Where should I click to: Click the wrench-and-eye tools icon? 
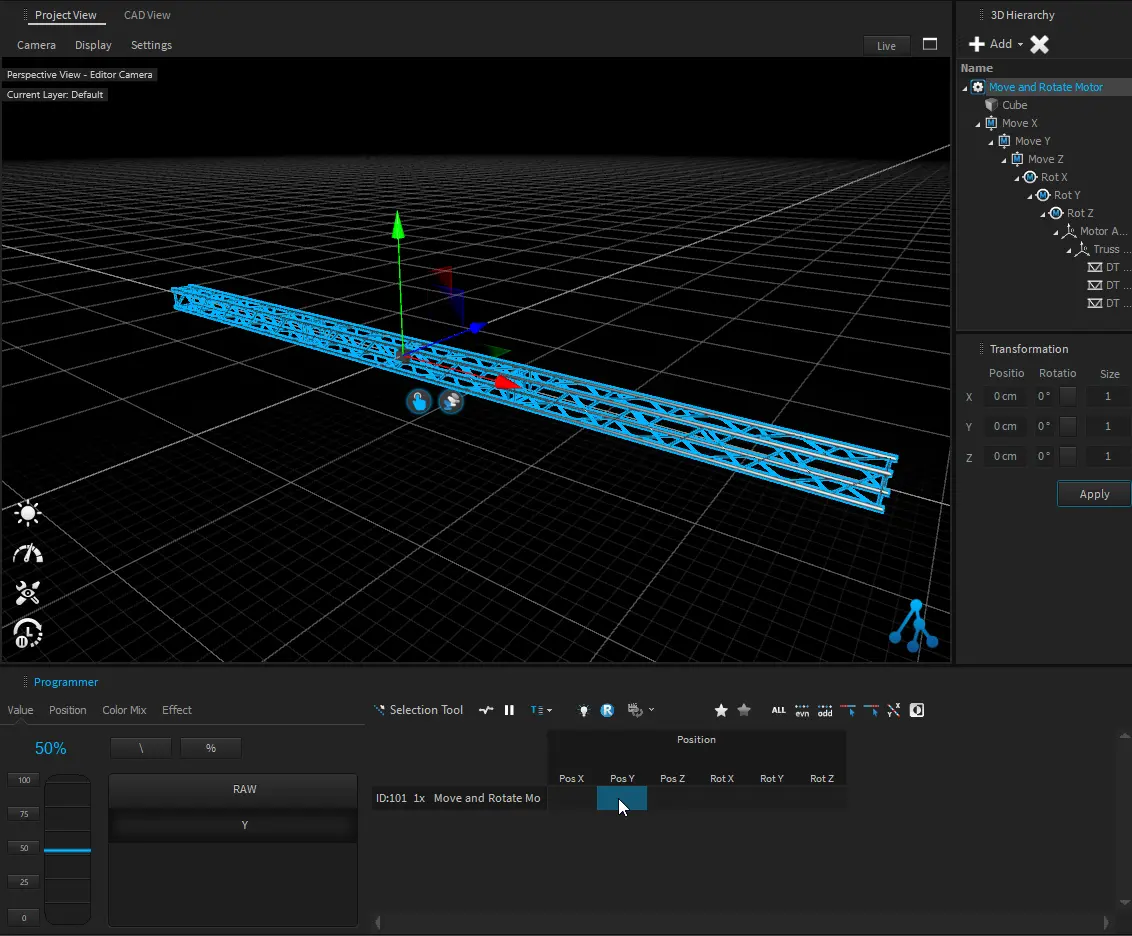(x=28, y=593)
